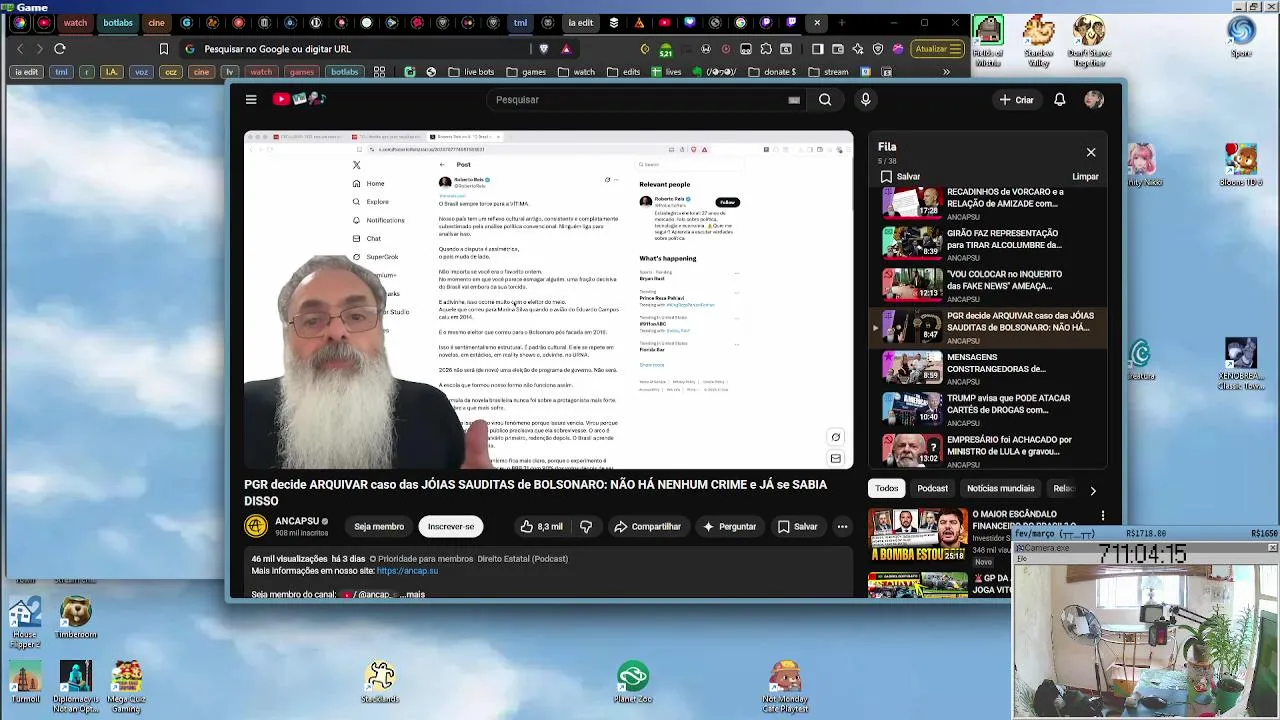Open the stream bookmarks folder

(x=829, y=72)
